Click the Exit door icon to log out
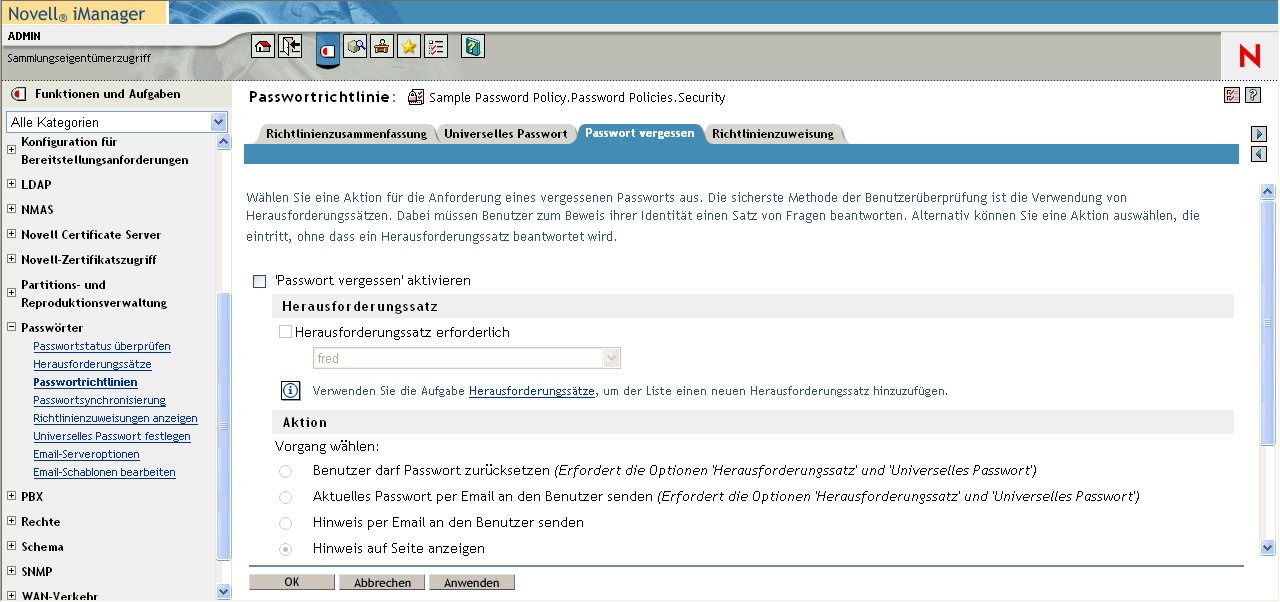Screen dimensions: 1280x602 click(290, 46)
